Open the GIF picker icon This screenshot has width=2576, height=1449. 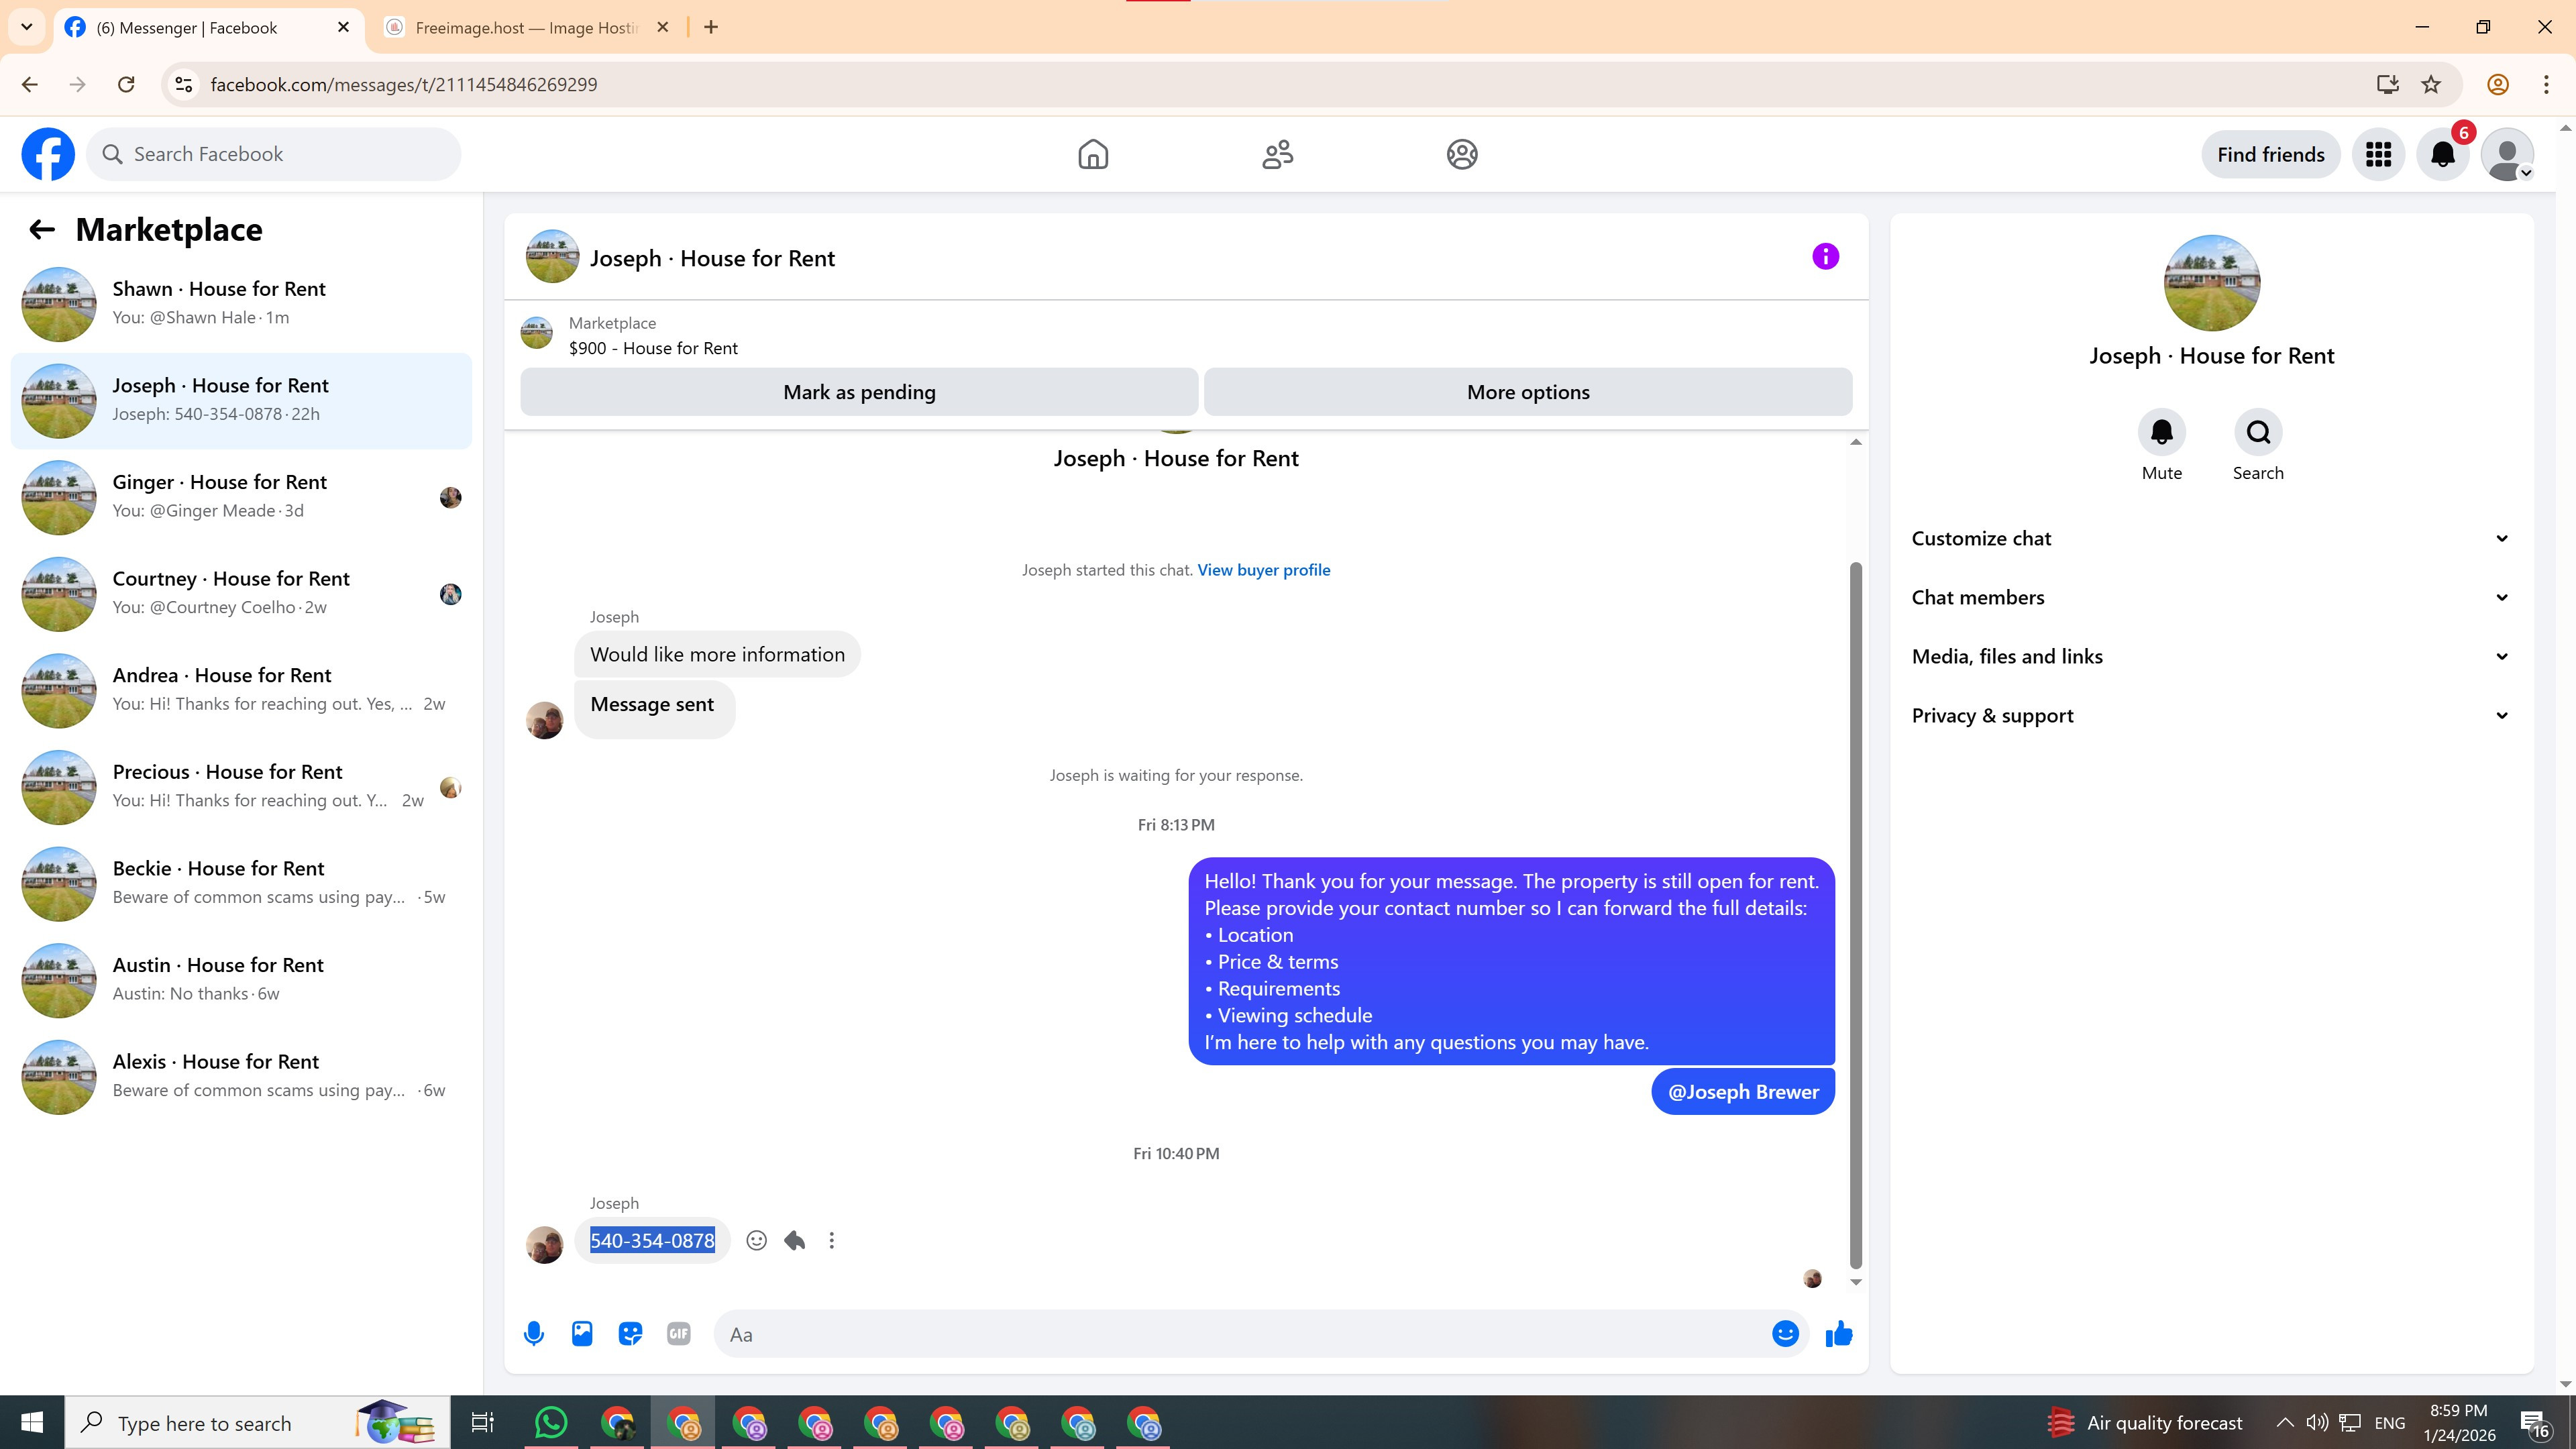(678, 1333)
